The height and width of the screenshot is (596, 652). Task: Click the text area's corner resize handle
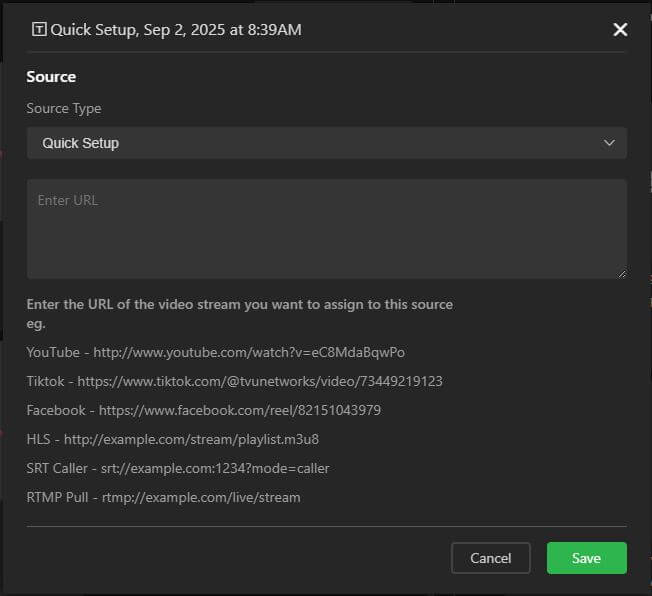pyautogui.click(x=622, y=274)
